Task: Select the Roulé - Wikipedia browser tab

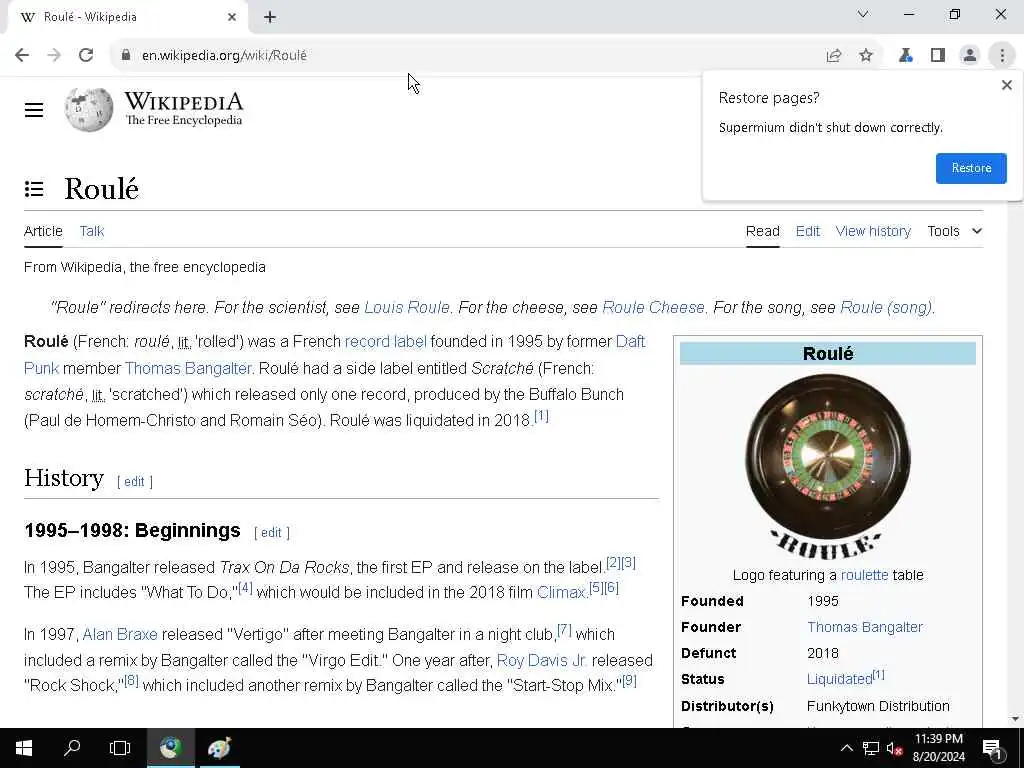Action: coord(127,18)
